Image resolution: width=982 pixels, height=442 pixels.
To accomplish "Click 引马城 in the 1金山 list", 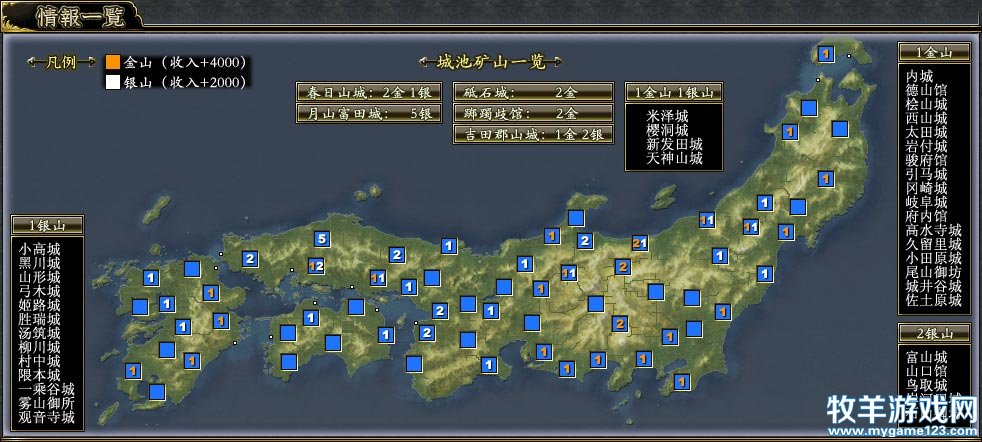I will click(x=927, y=174).
